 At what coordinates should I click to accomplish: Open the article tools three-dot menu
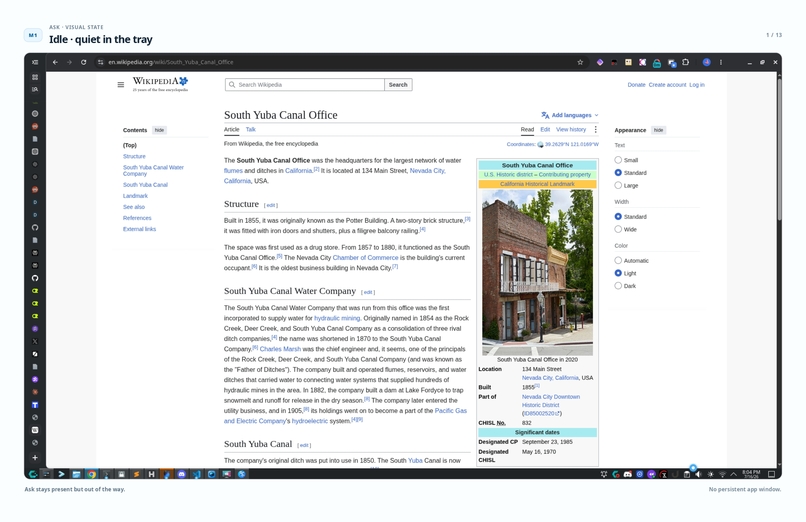[596, 129]
